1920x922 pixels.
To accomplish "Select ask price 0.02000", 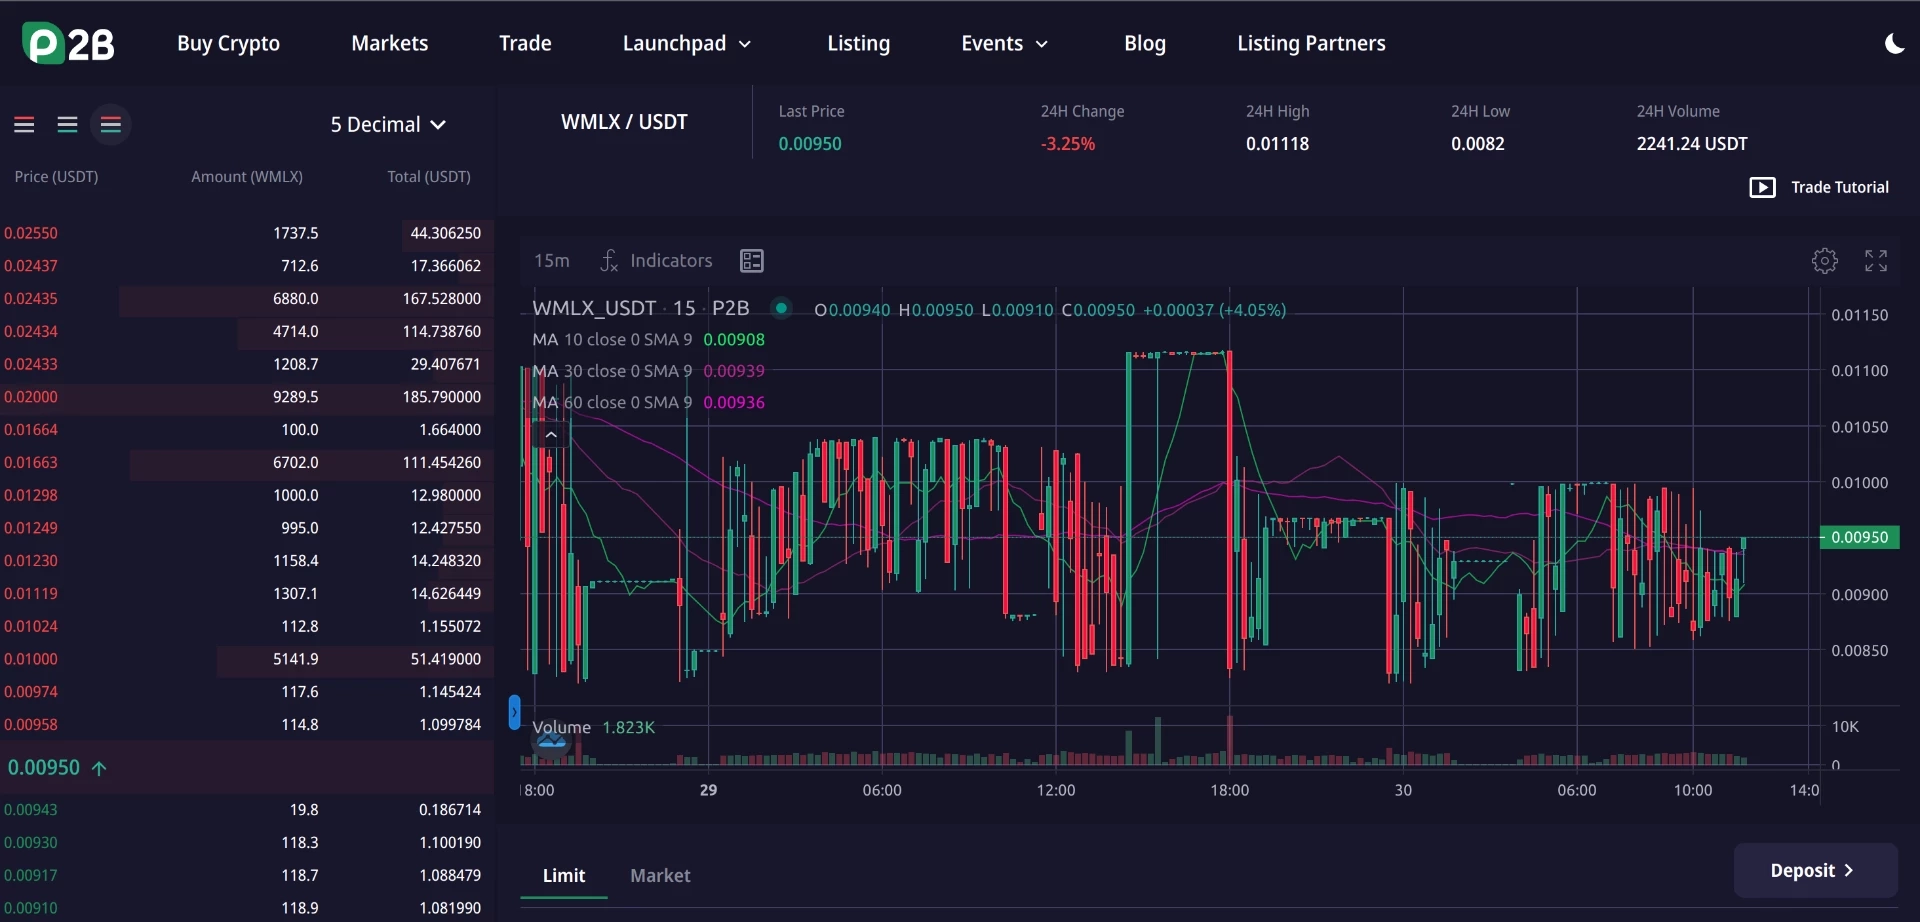I will 31,397.
